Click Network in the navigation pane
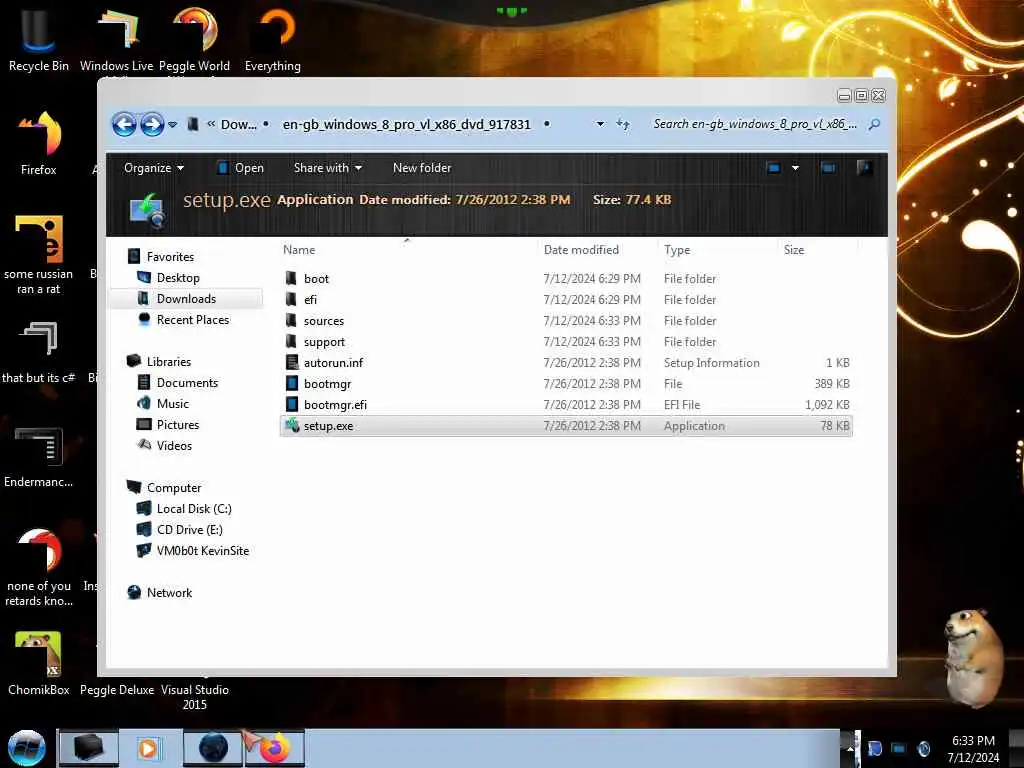This screenshot has width=1024, height=768. click(169, 592)
